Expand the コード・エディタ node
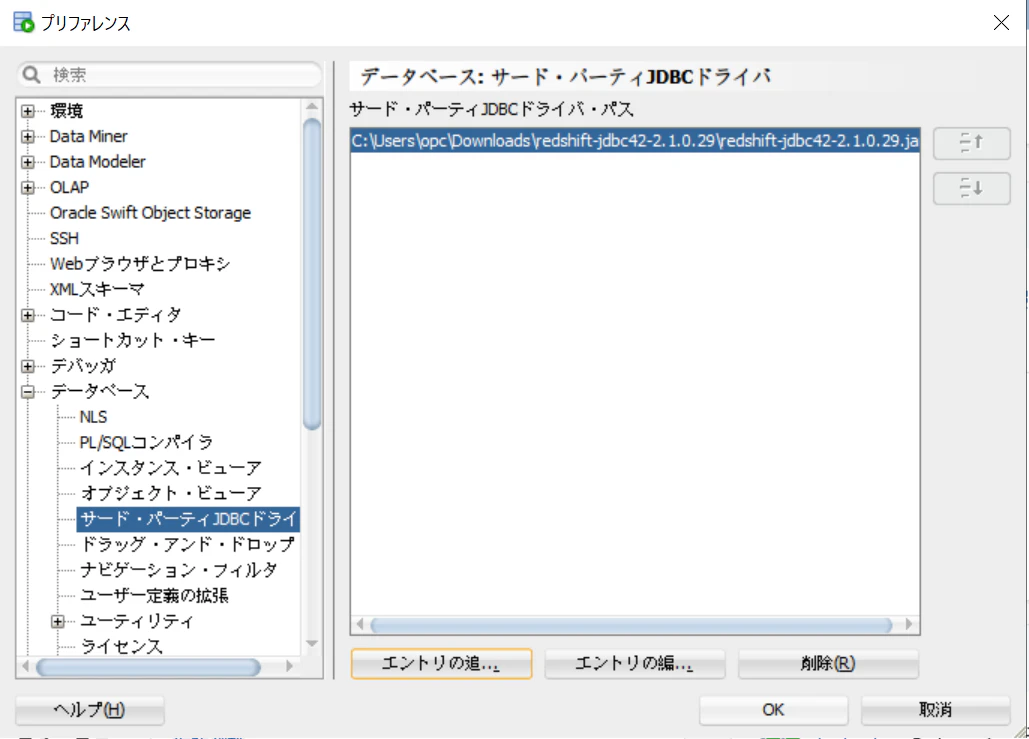Screen dimensions: 1029x739 pos(28,315)
